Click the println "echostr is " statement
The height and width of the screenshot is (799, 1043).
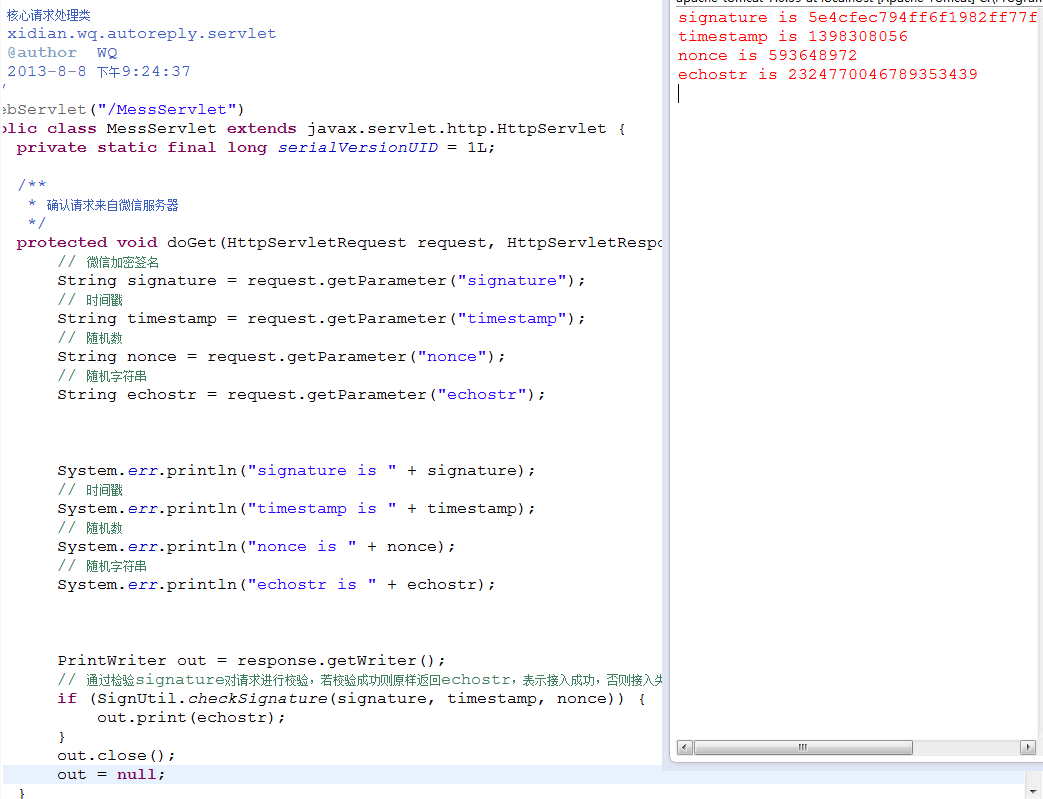[276, 585]
